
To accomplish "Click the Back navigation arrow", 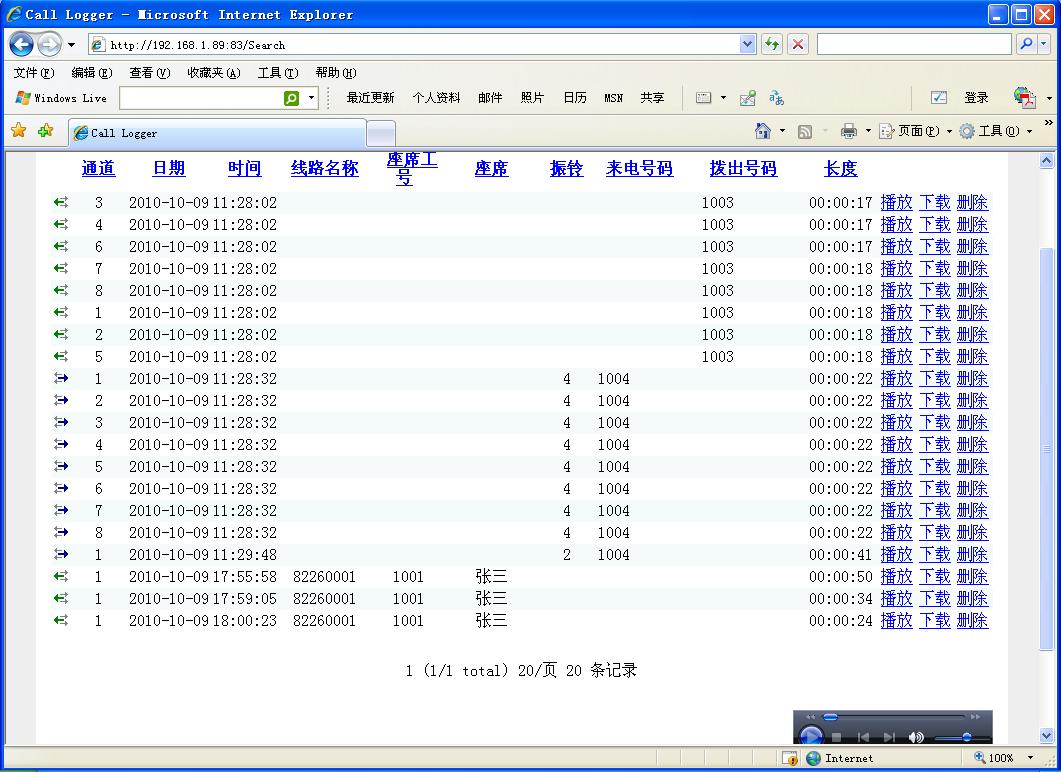I will [x=22, y=44].
